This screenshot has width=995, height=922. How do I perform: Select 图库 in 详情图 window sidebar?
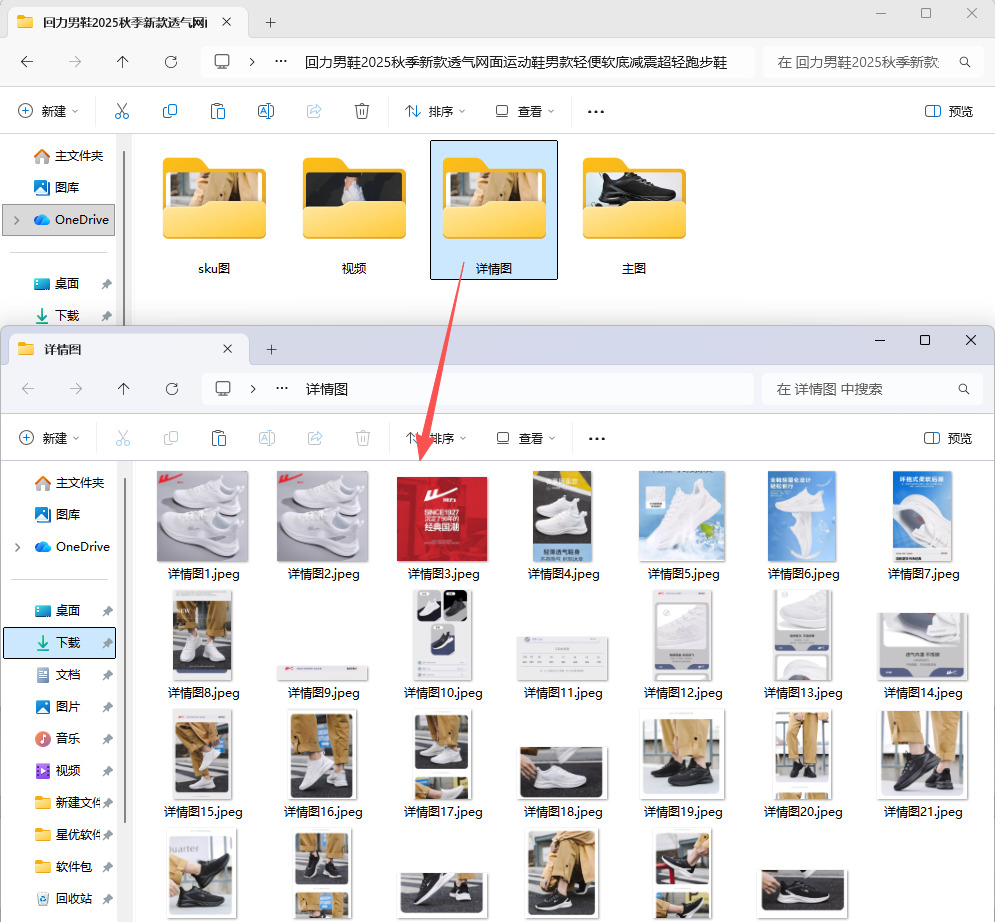[x=57, y=515]
